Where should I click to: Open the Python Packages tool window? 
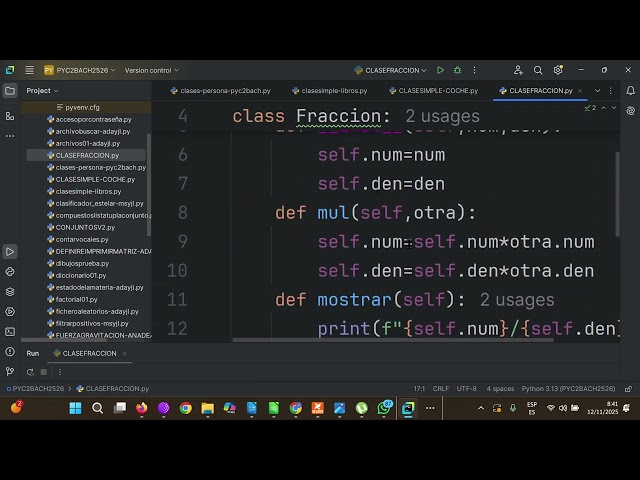(10, 272)
